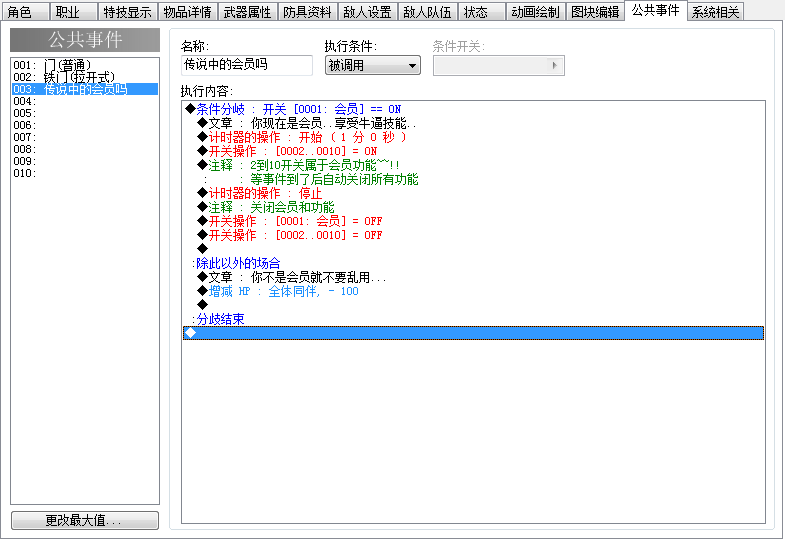Select empty common event slot 007
Image resolution: width=785 pixels, height=540 pixels.
(x=85, y=137)
